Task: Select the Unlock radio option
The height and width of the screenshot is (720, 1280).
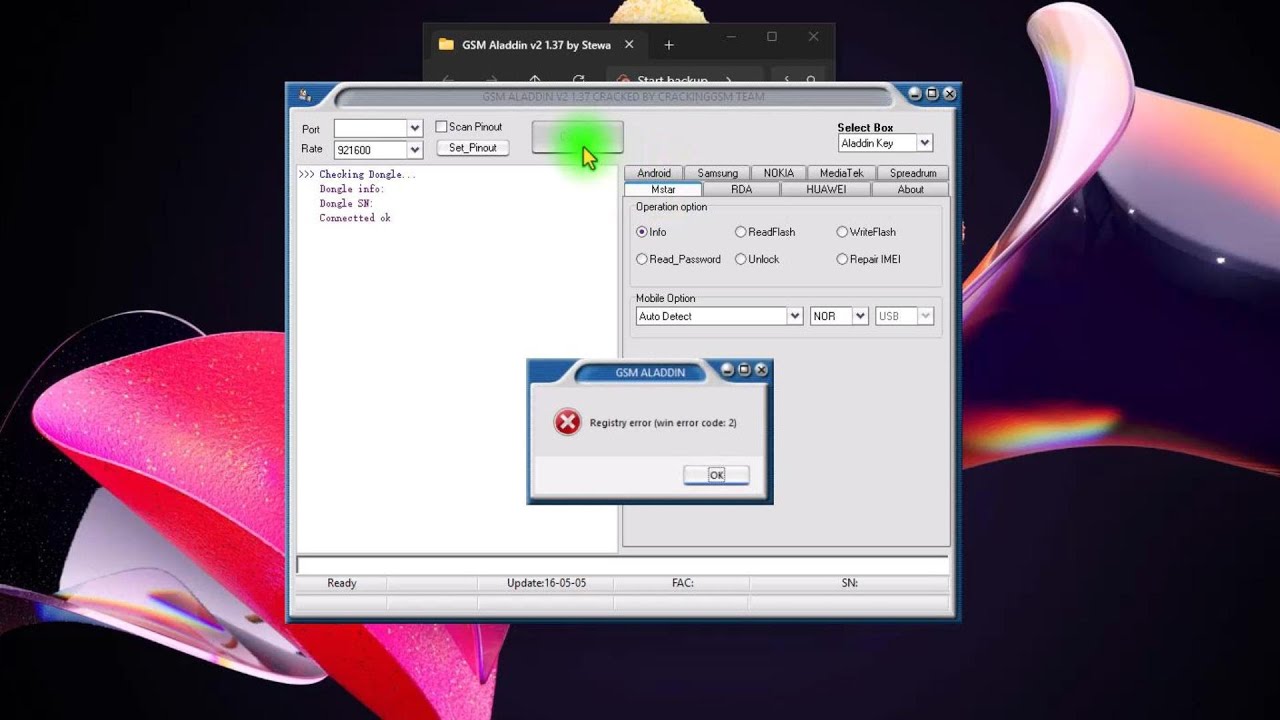Action: pos(741,259)
